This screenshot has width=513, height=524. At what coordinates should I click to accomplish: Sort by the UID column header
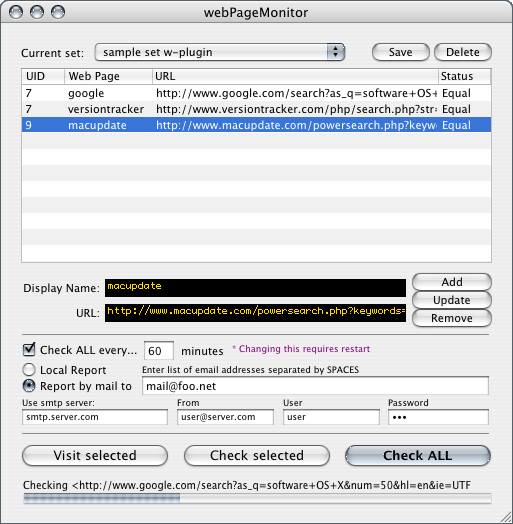tap(43, 77)
